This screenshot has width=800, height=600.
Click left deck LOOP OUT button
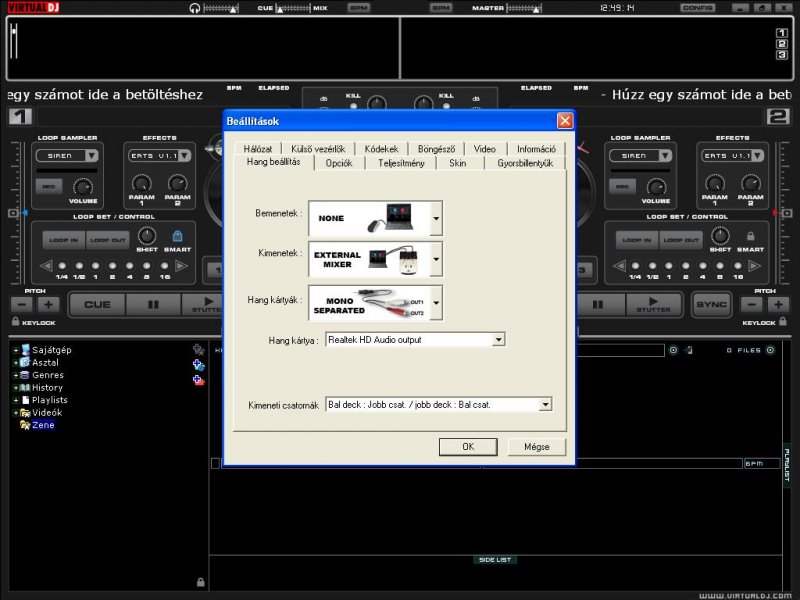click(x=108, y=240)
